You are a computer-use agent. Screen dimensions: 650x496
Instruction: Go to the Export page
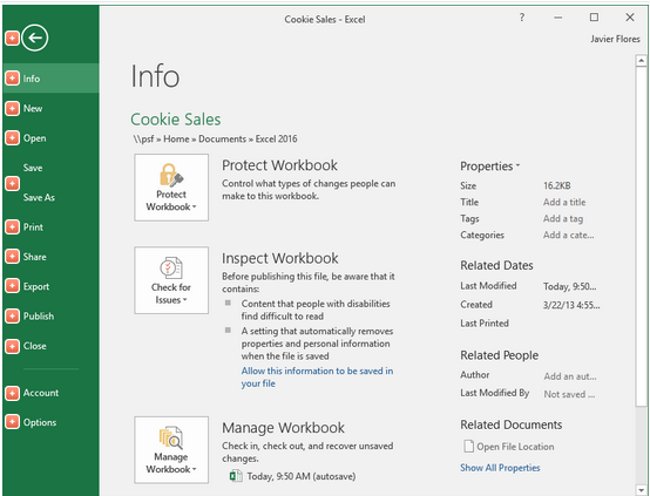click(x=36, y=286)
